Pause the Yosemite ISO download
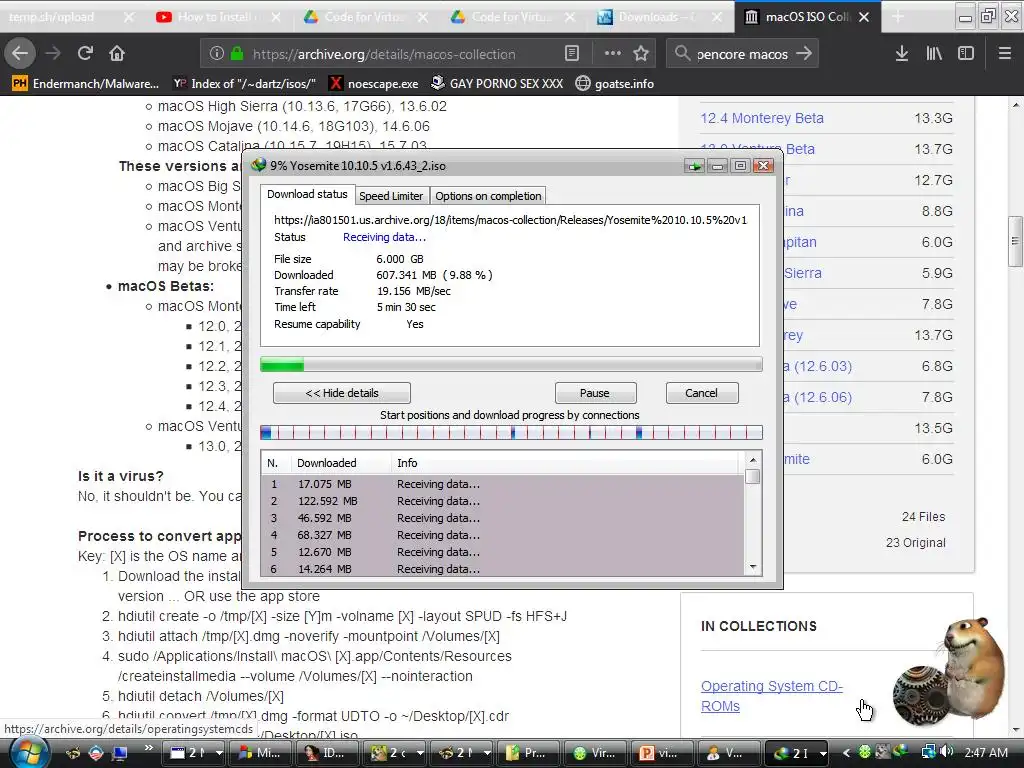The width and height of the screenshot is (1024, 768). click(595, 393)
